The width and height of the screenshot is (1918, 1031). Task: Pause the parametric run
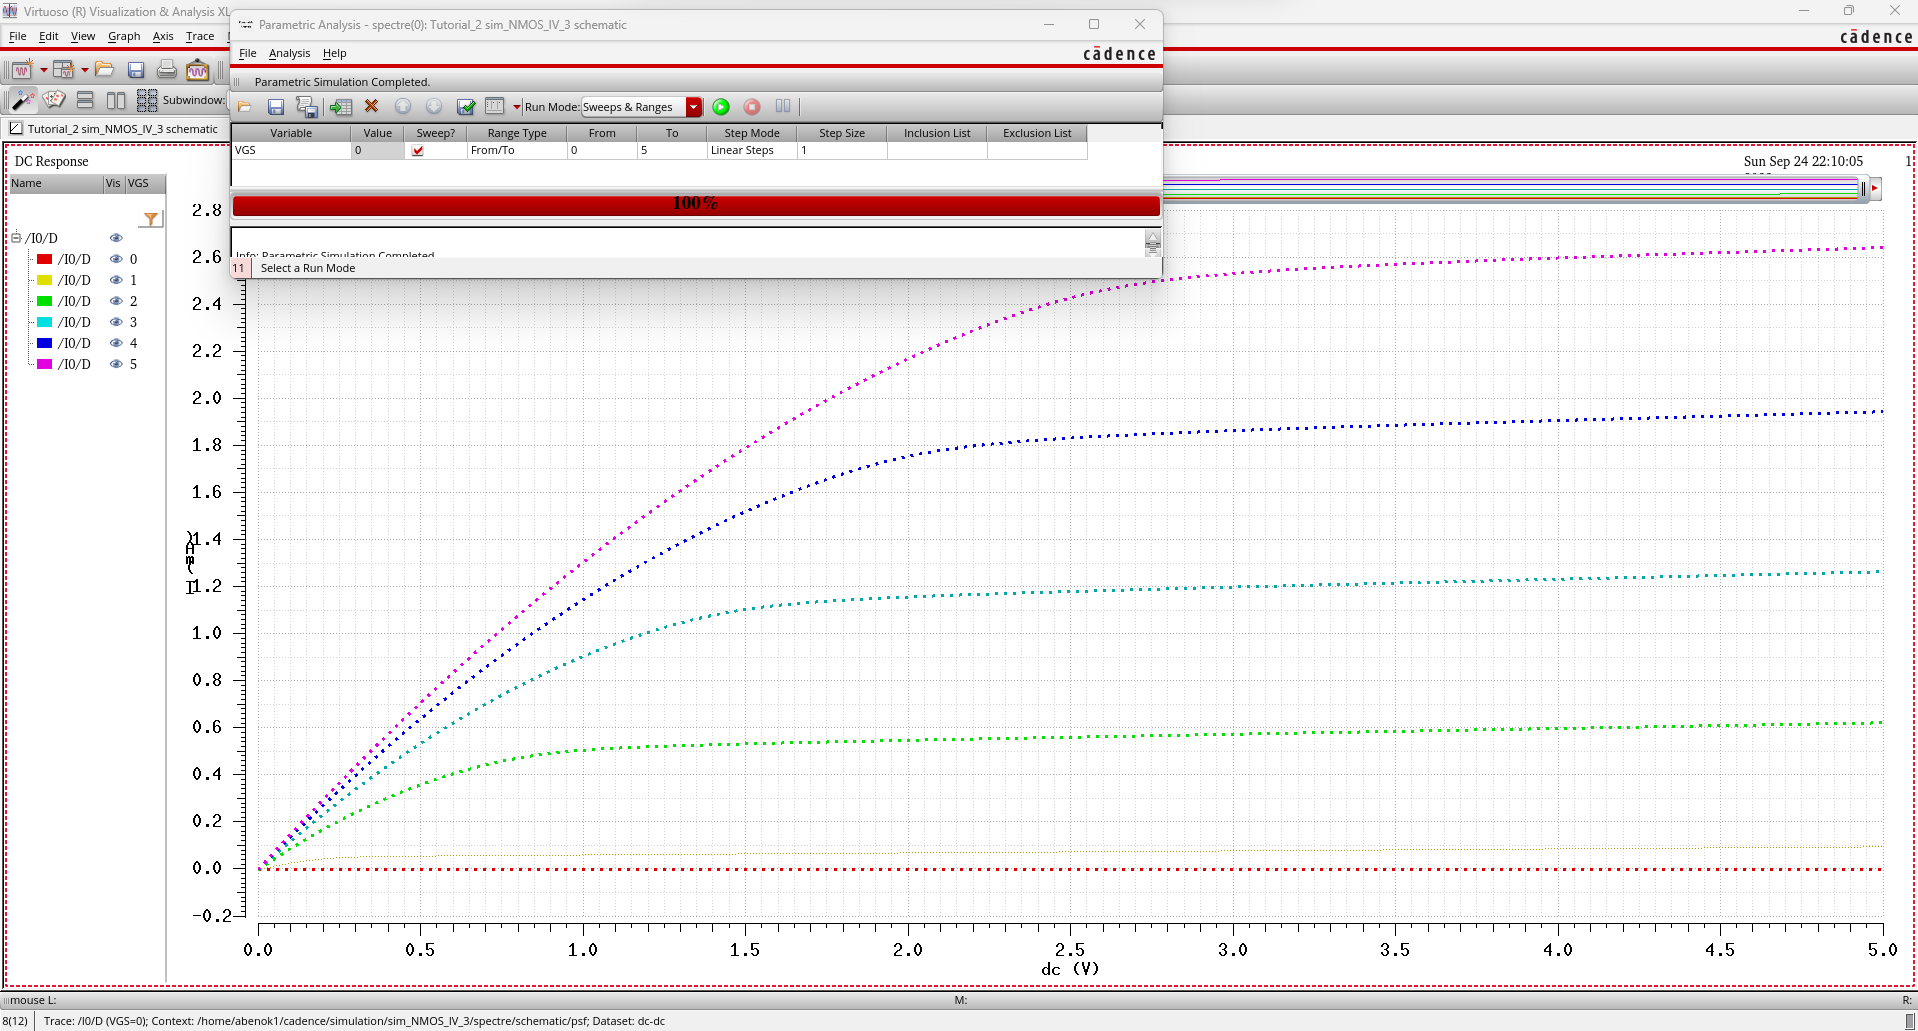click(783, 106)
